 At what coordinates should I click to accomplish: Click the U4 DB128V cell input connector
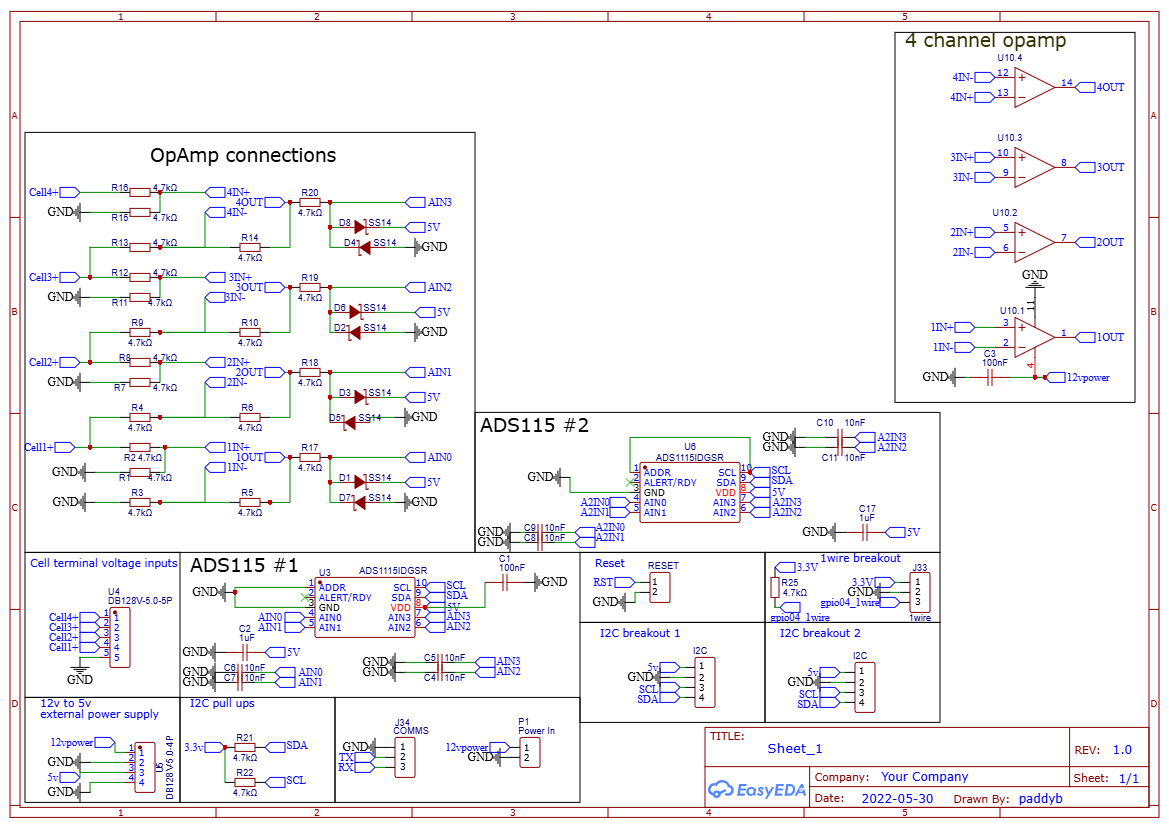[119, 637]
